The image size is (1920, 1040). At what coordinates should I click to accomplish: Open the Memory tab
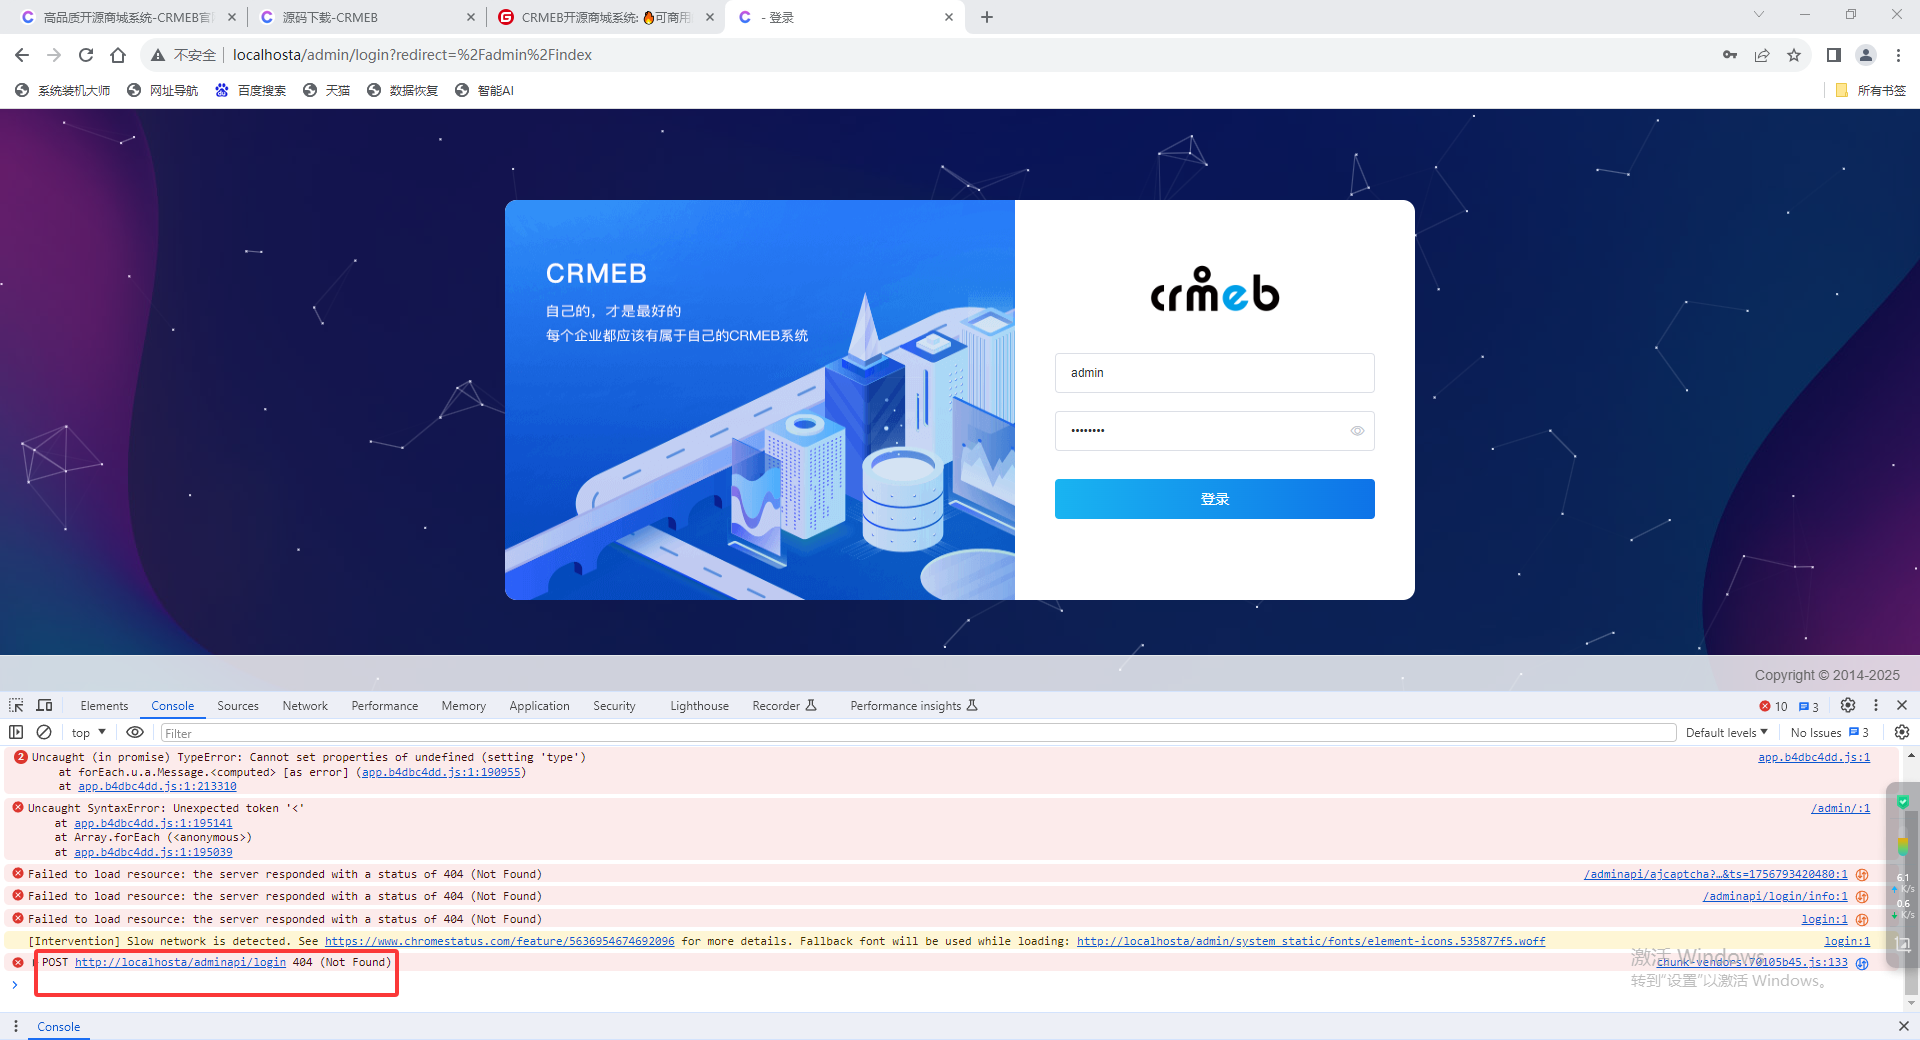pos(464,706)
